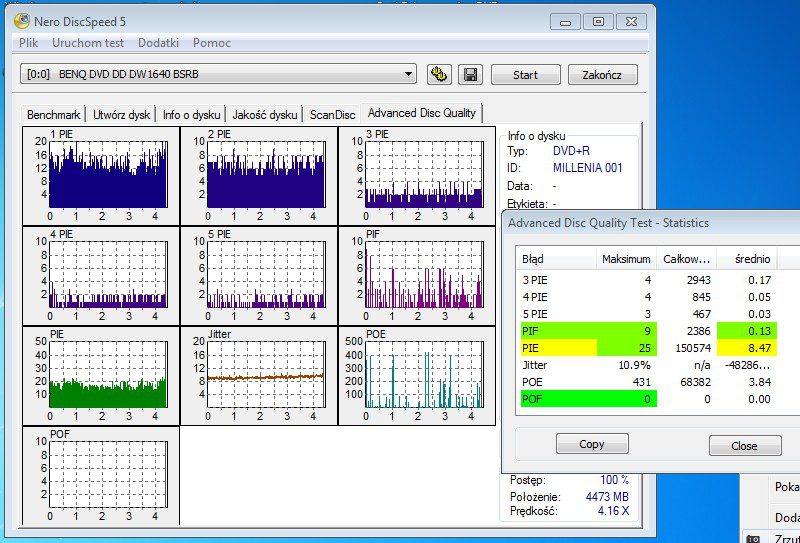Click the 1 PIE graph
This screenshot has width=800, height=543.
pyautogui.click(x=101, y=176)
